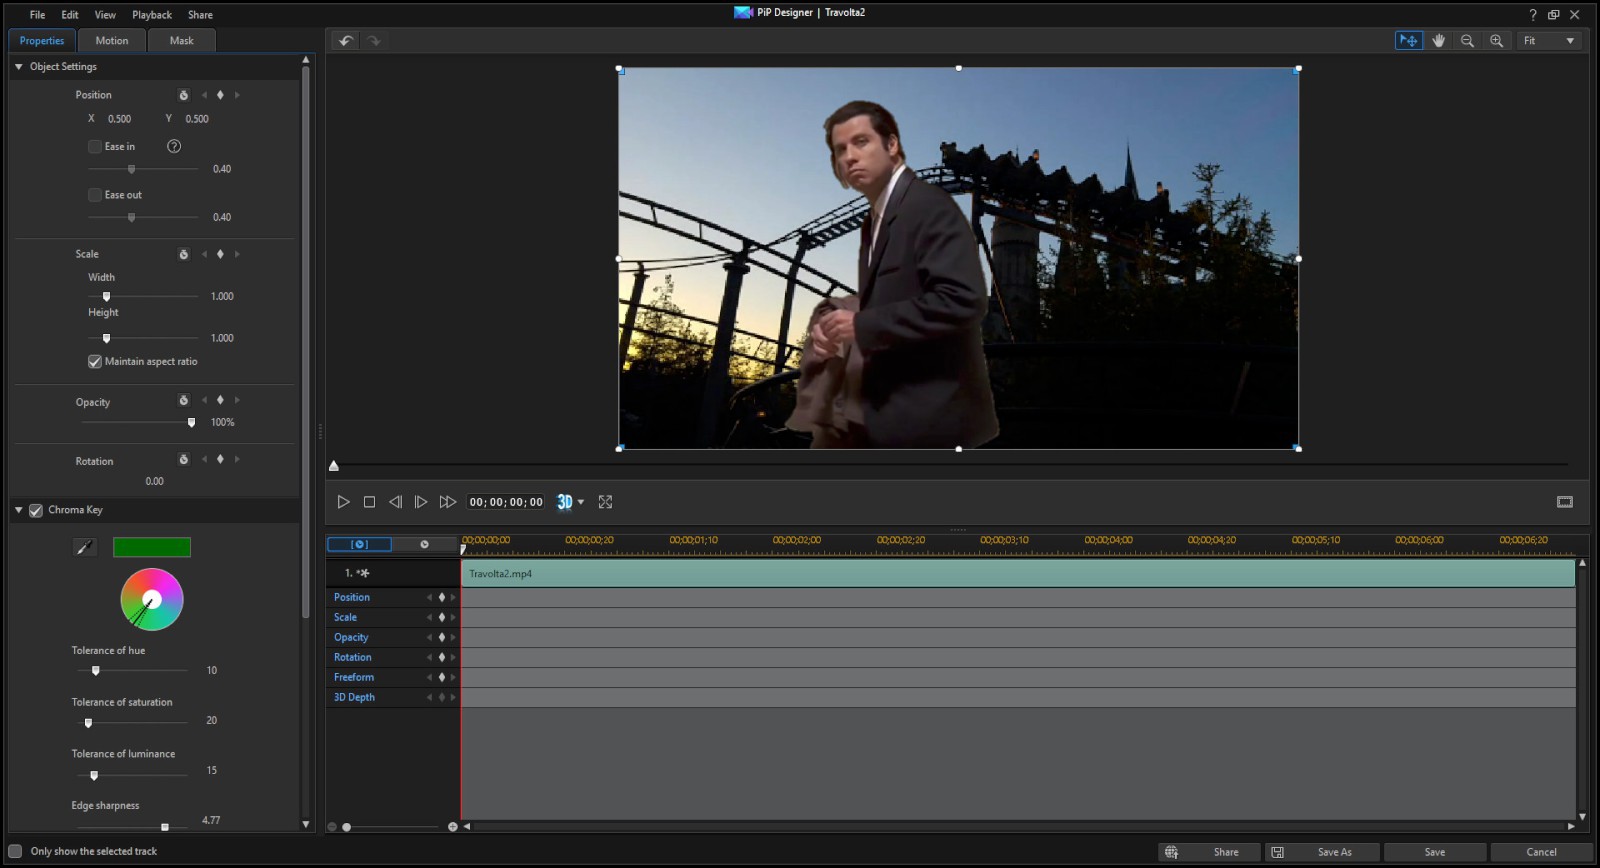Open the View menu
The height and width of the screenshot is (868, 1600).
tap(105, 15)
